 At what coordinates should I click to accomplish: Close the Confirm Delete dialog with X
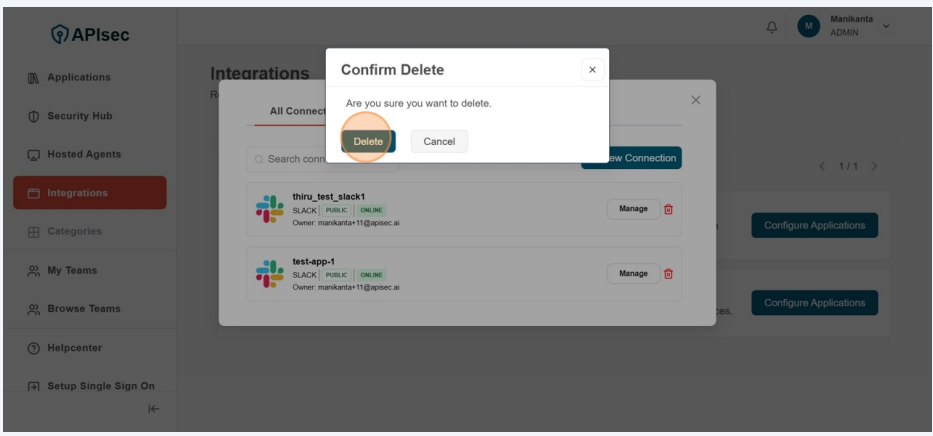592,70
